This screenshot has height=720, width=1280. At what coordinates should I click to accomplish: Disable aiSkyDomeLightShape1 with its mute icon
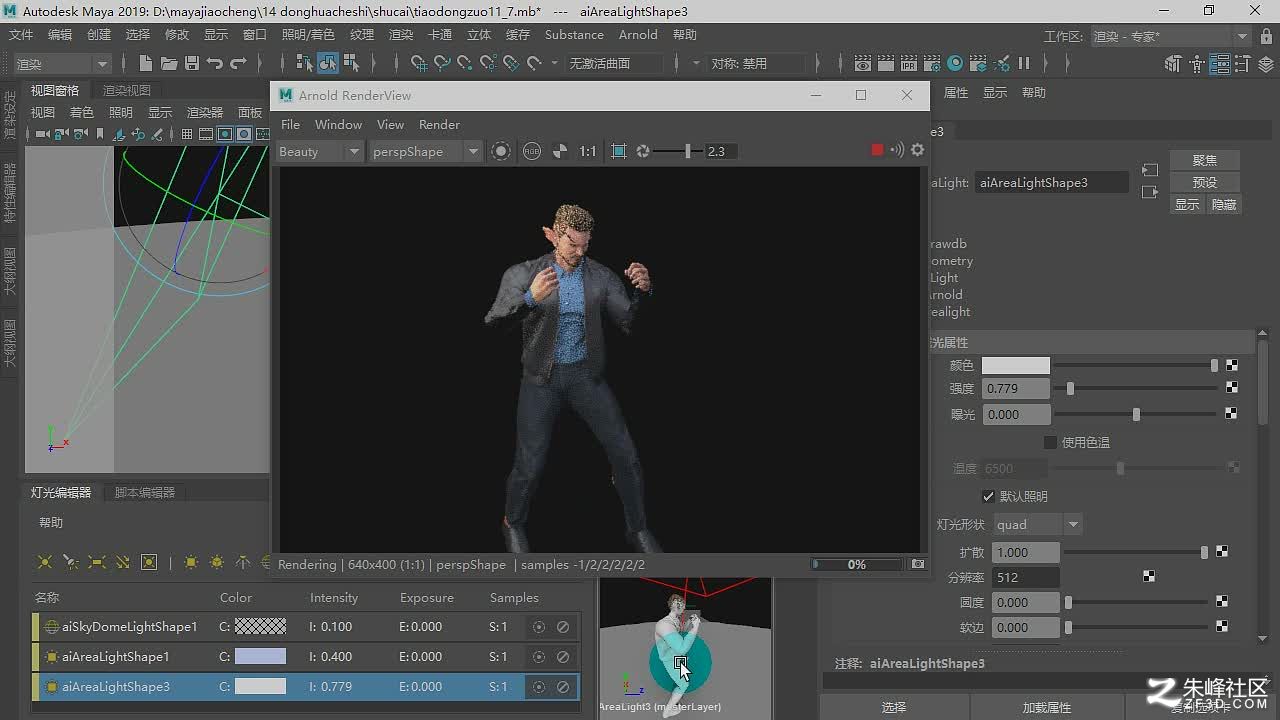point(563,627)
